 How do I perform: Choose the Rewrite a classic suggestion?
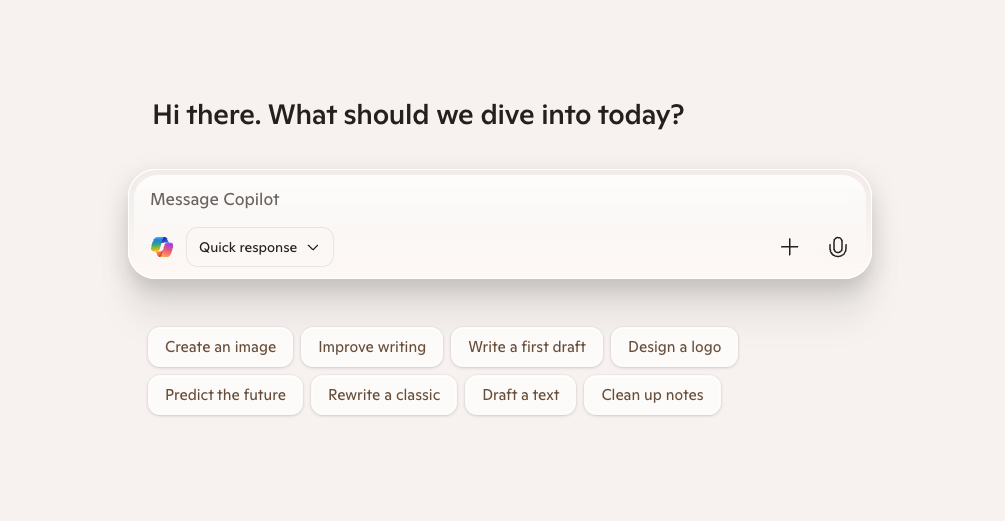[384, 395]
